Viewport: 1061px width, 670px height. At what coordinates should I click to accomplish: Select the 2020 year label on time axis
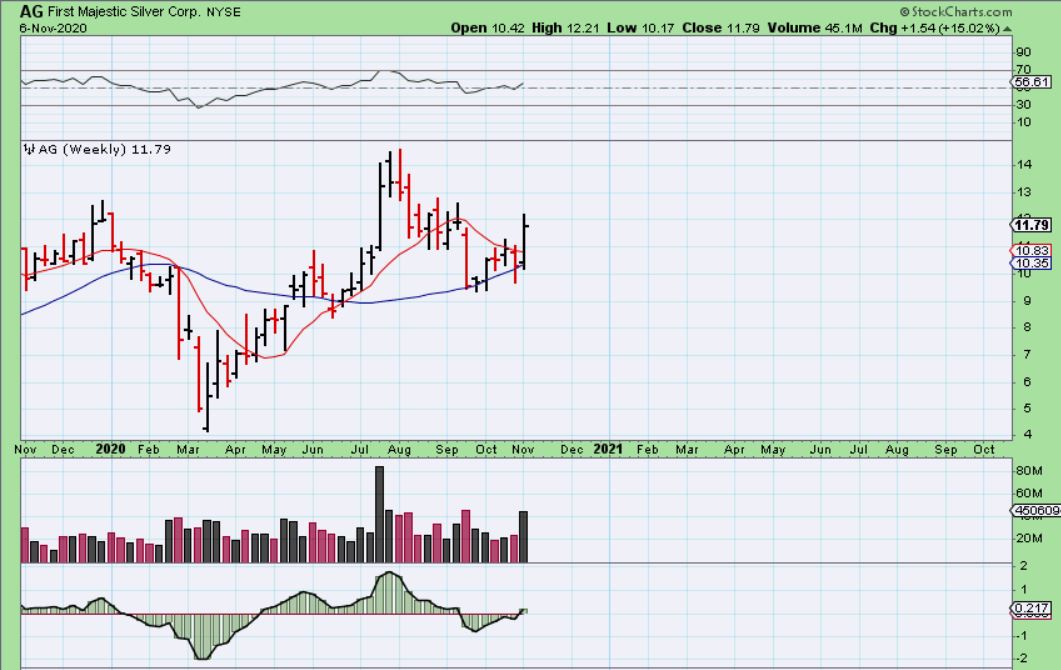(x=109, y=450)
